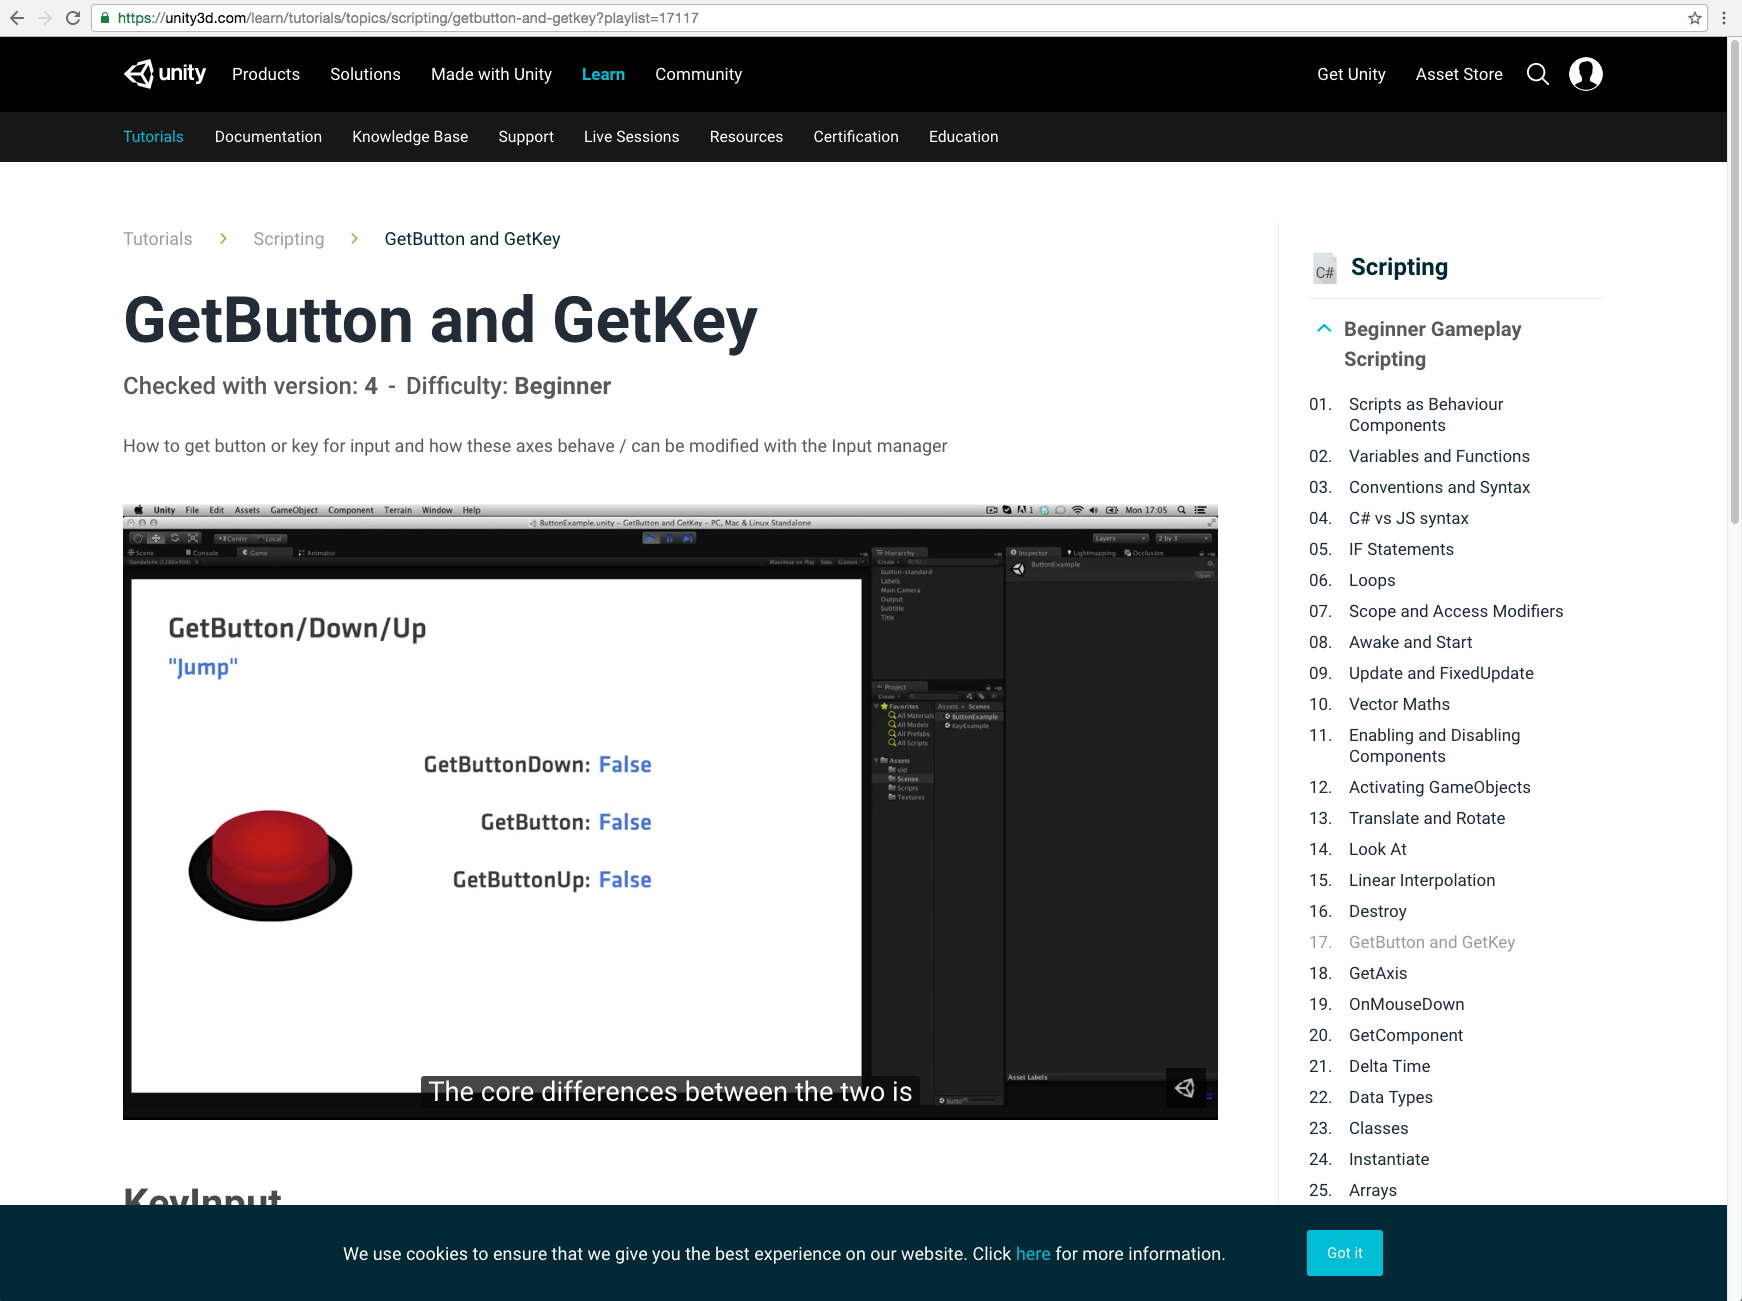Screen dimensions: 1742x1301
Task: Open the user account avatar icon
Action: [x=1586, y=74]
